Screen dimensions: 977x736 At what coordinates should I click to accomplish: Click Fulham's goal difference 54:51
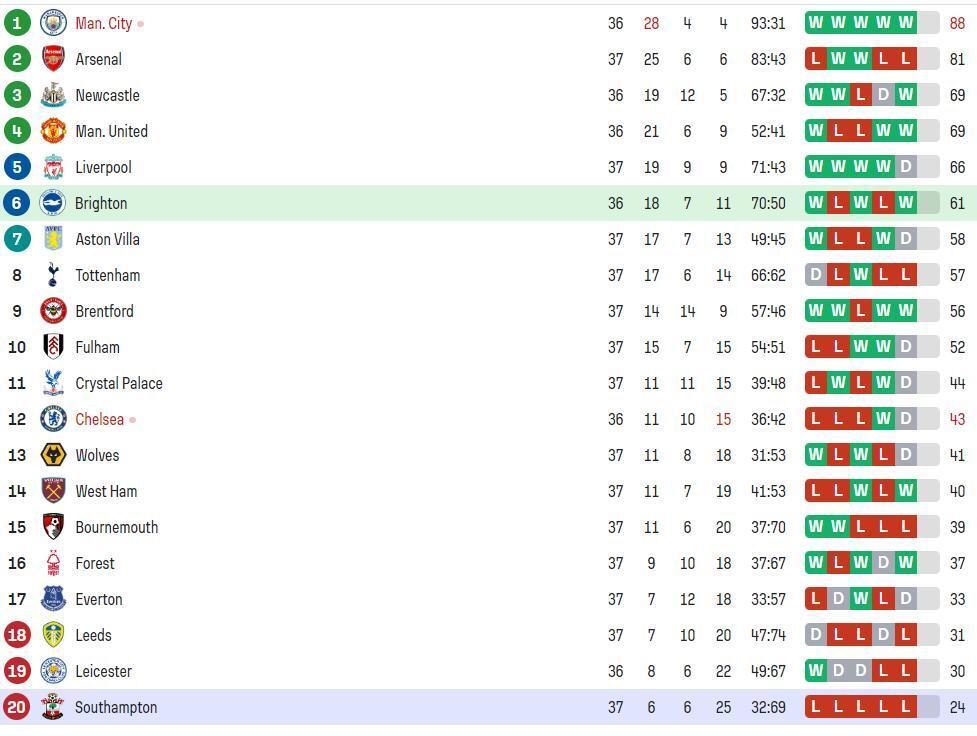pos(768,347)
